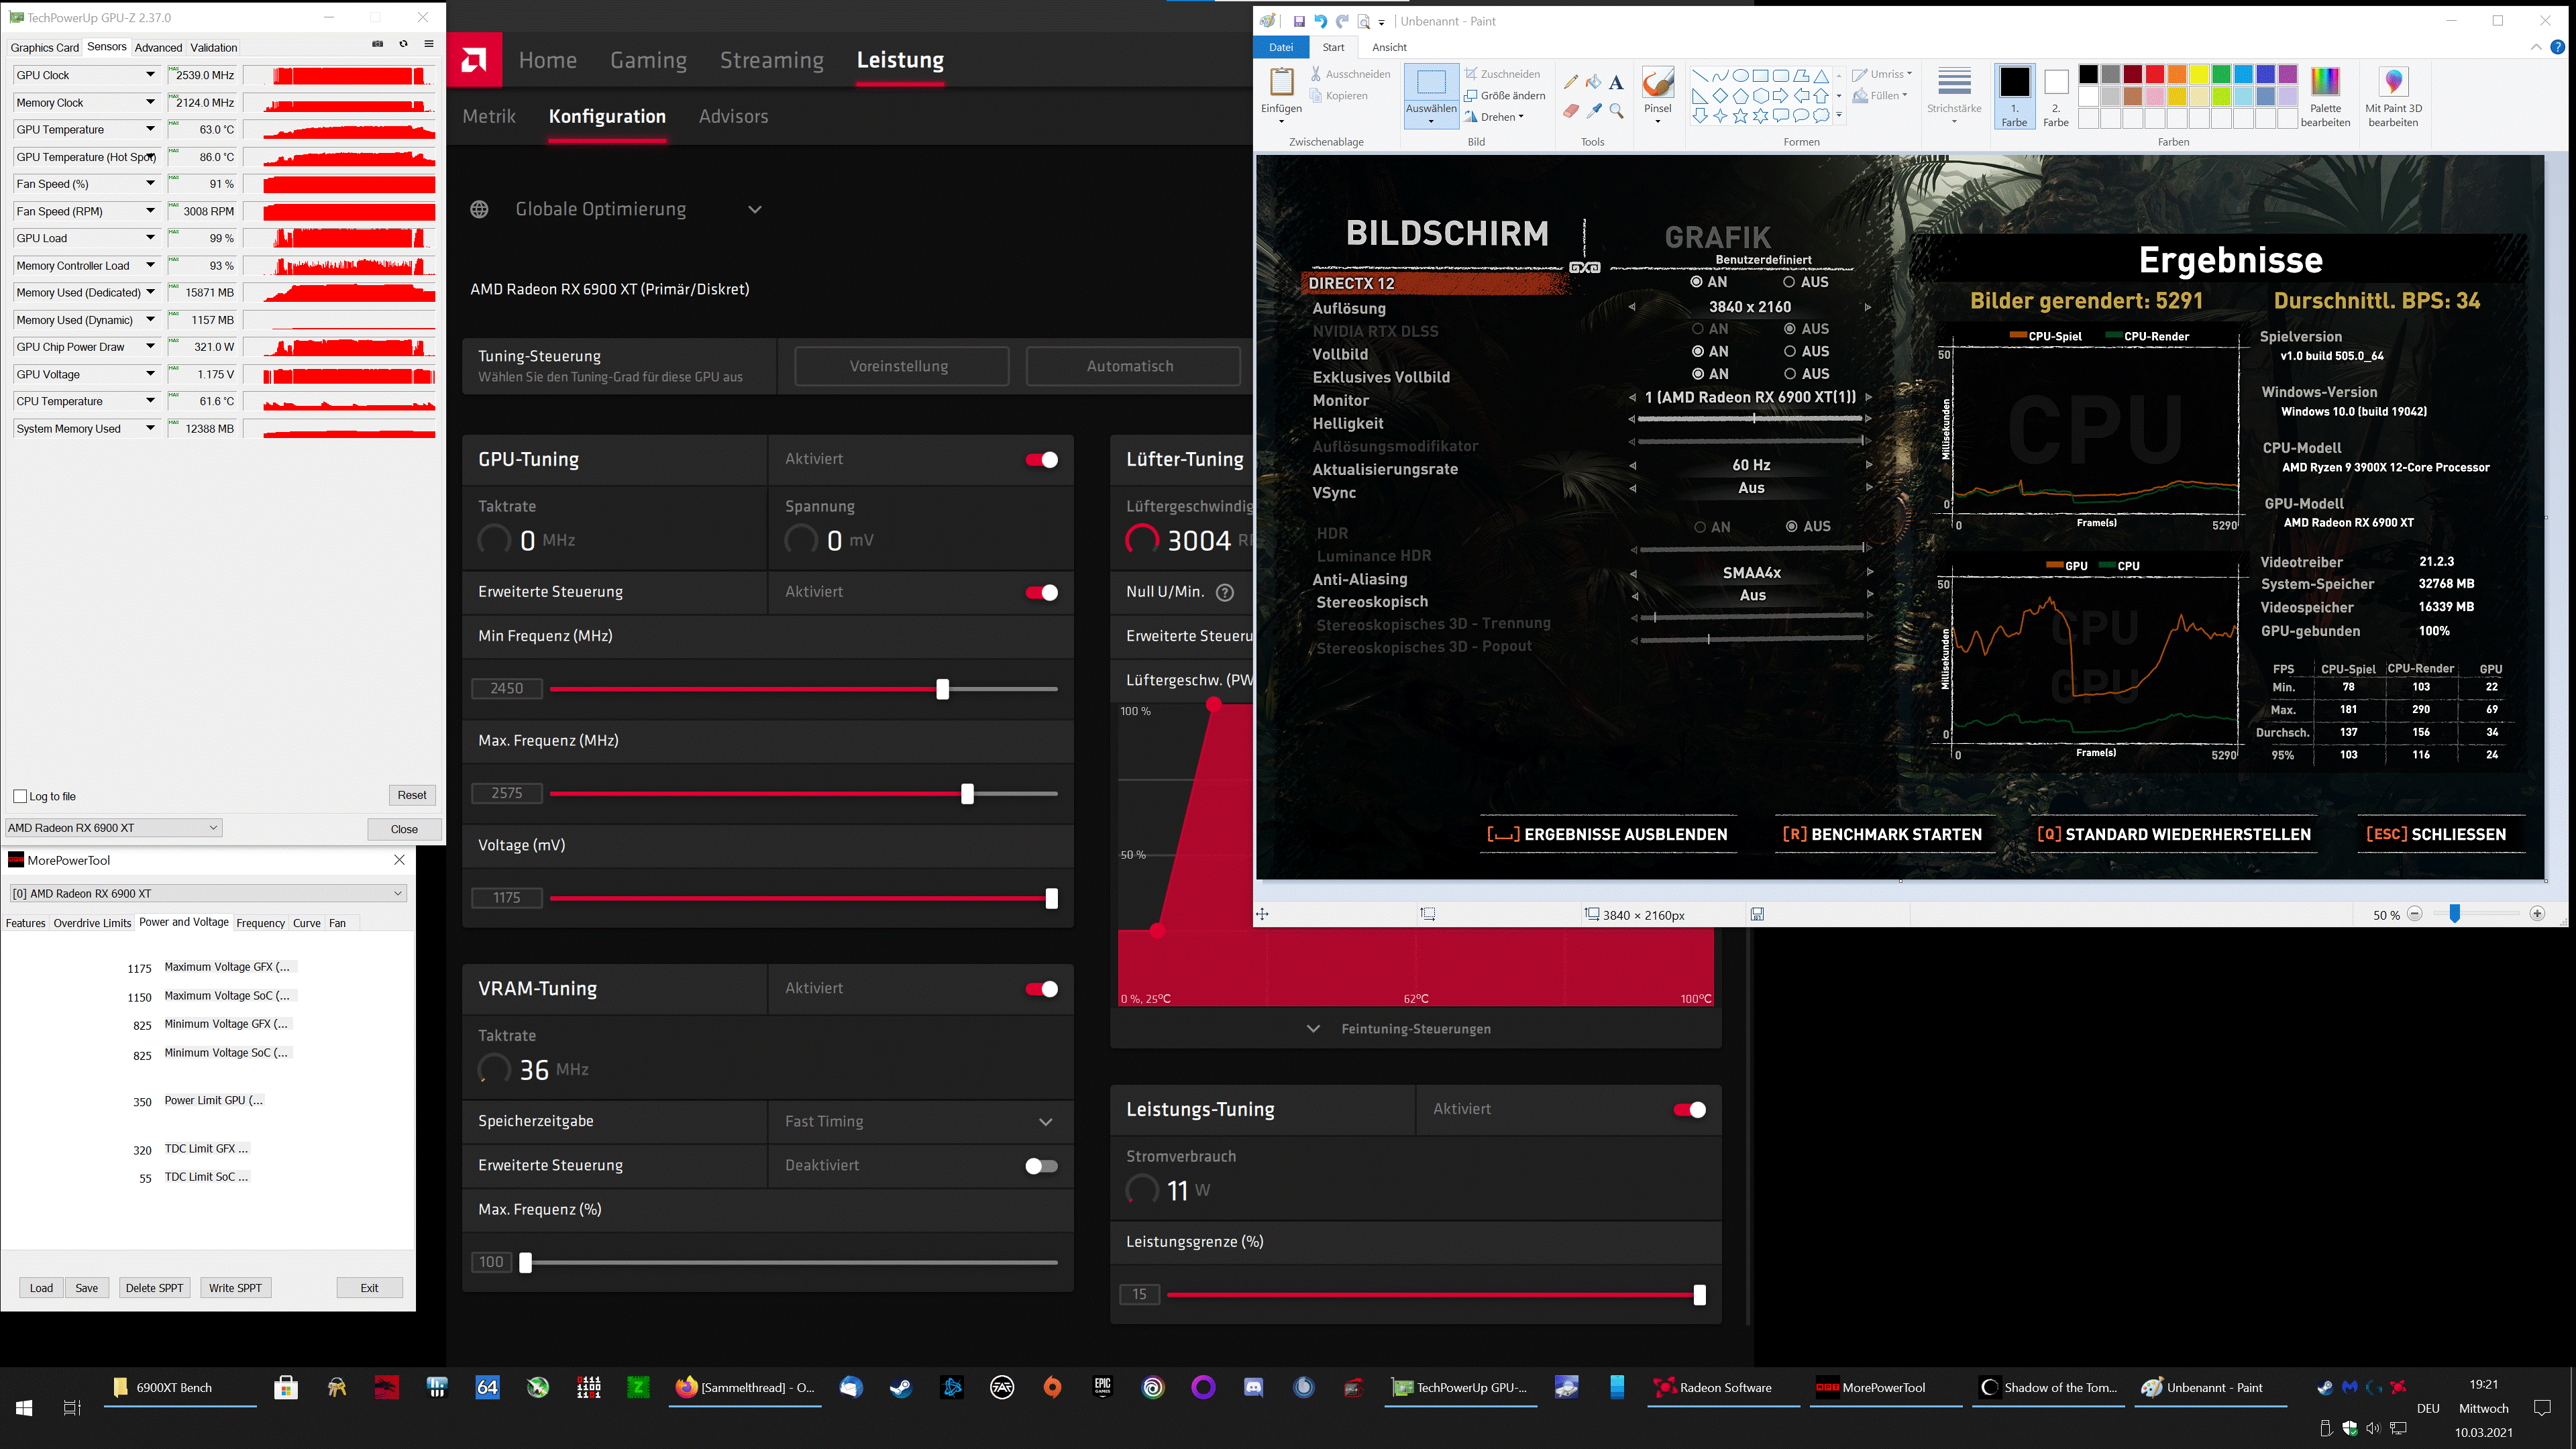Open the Metrik sub-tab
Viewport: 2576px width, 1449px height.
[489, 116]
